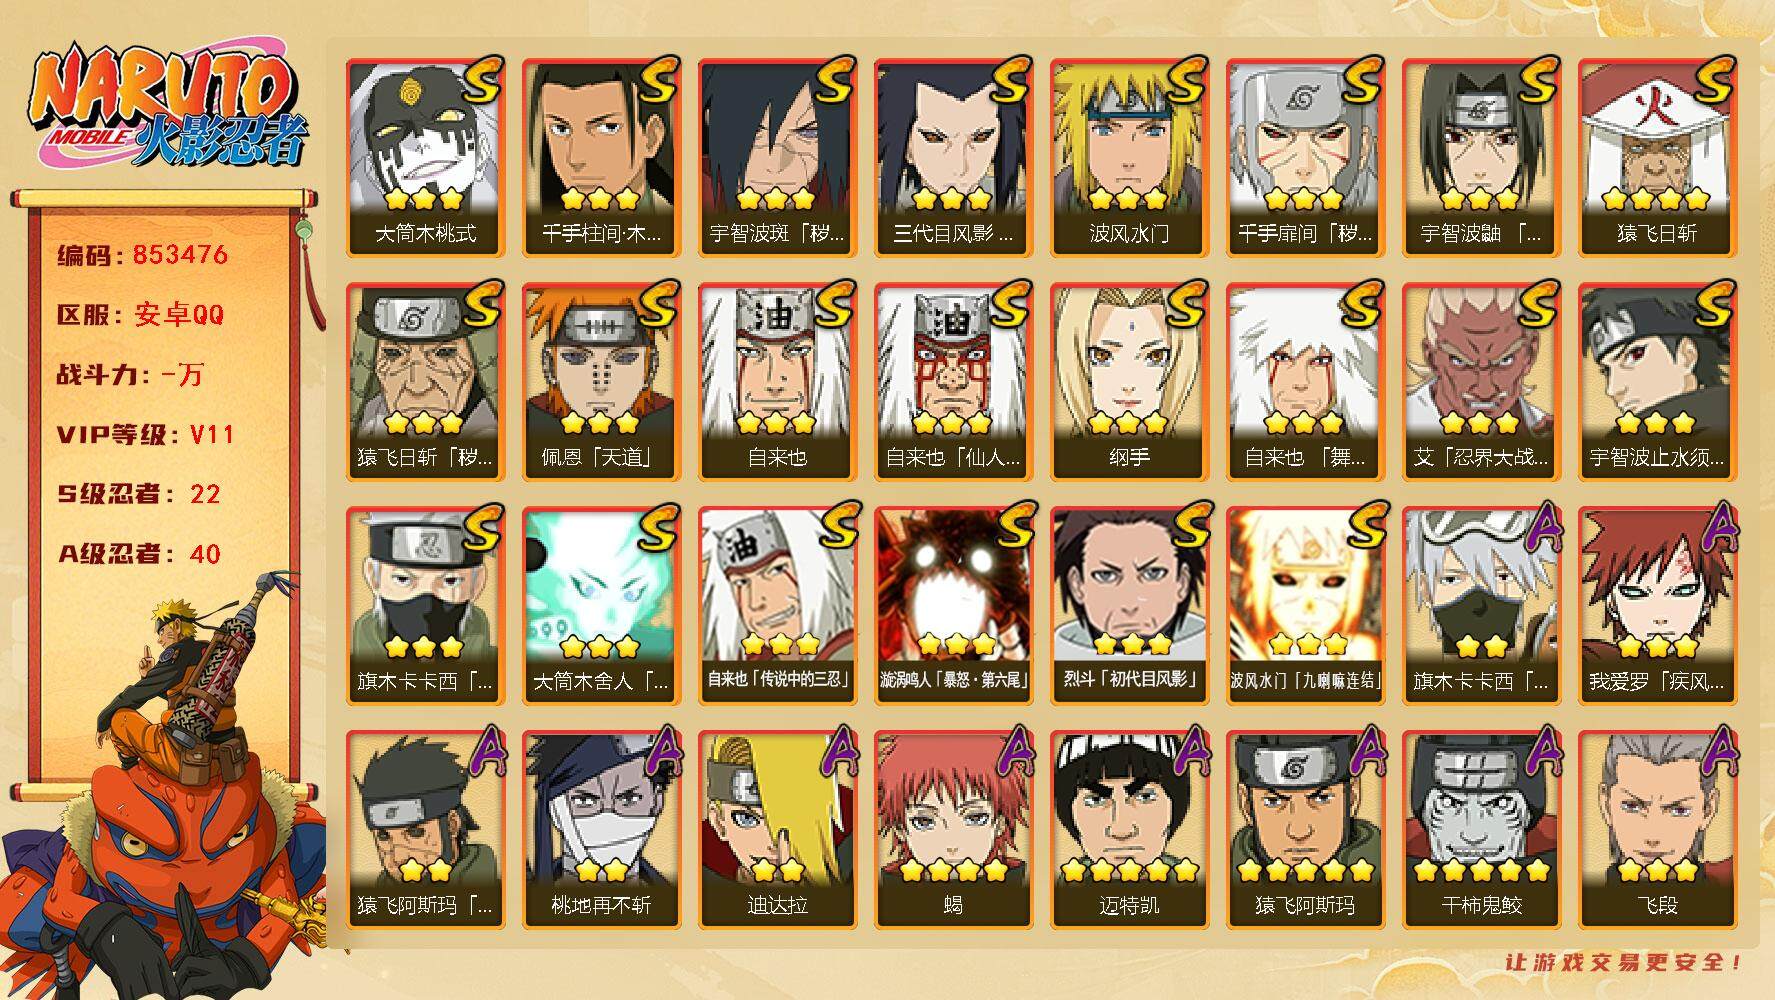Open the 波风水门 S-rank card
Image resolution: width=1775 pixels, height=1000 pixels.
pos(1129,158)
